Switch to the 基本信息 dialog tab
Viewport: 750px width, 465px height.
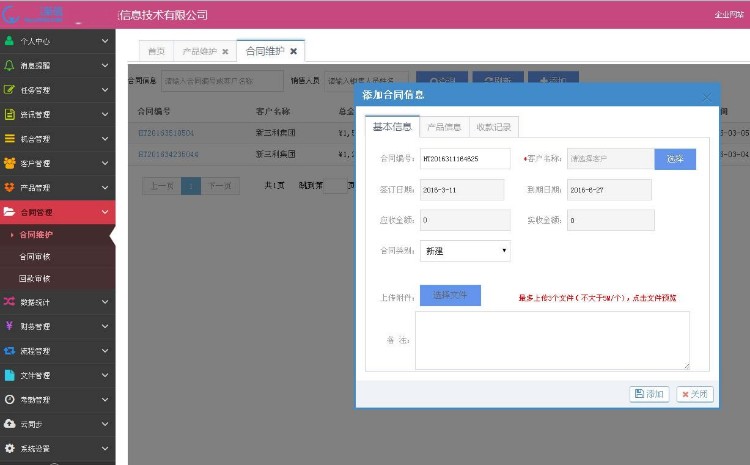(392, 127)
